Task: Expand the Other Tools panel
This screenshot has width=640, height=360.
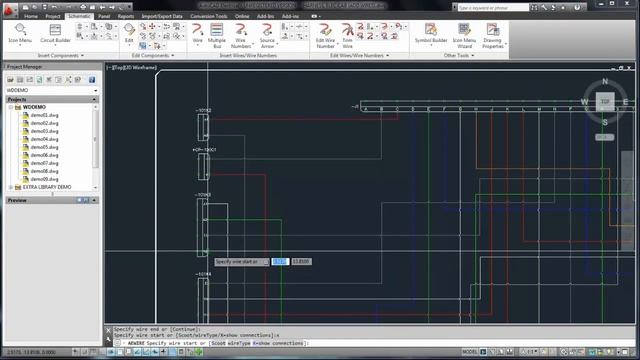Action: 459,56
